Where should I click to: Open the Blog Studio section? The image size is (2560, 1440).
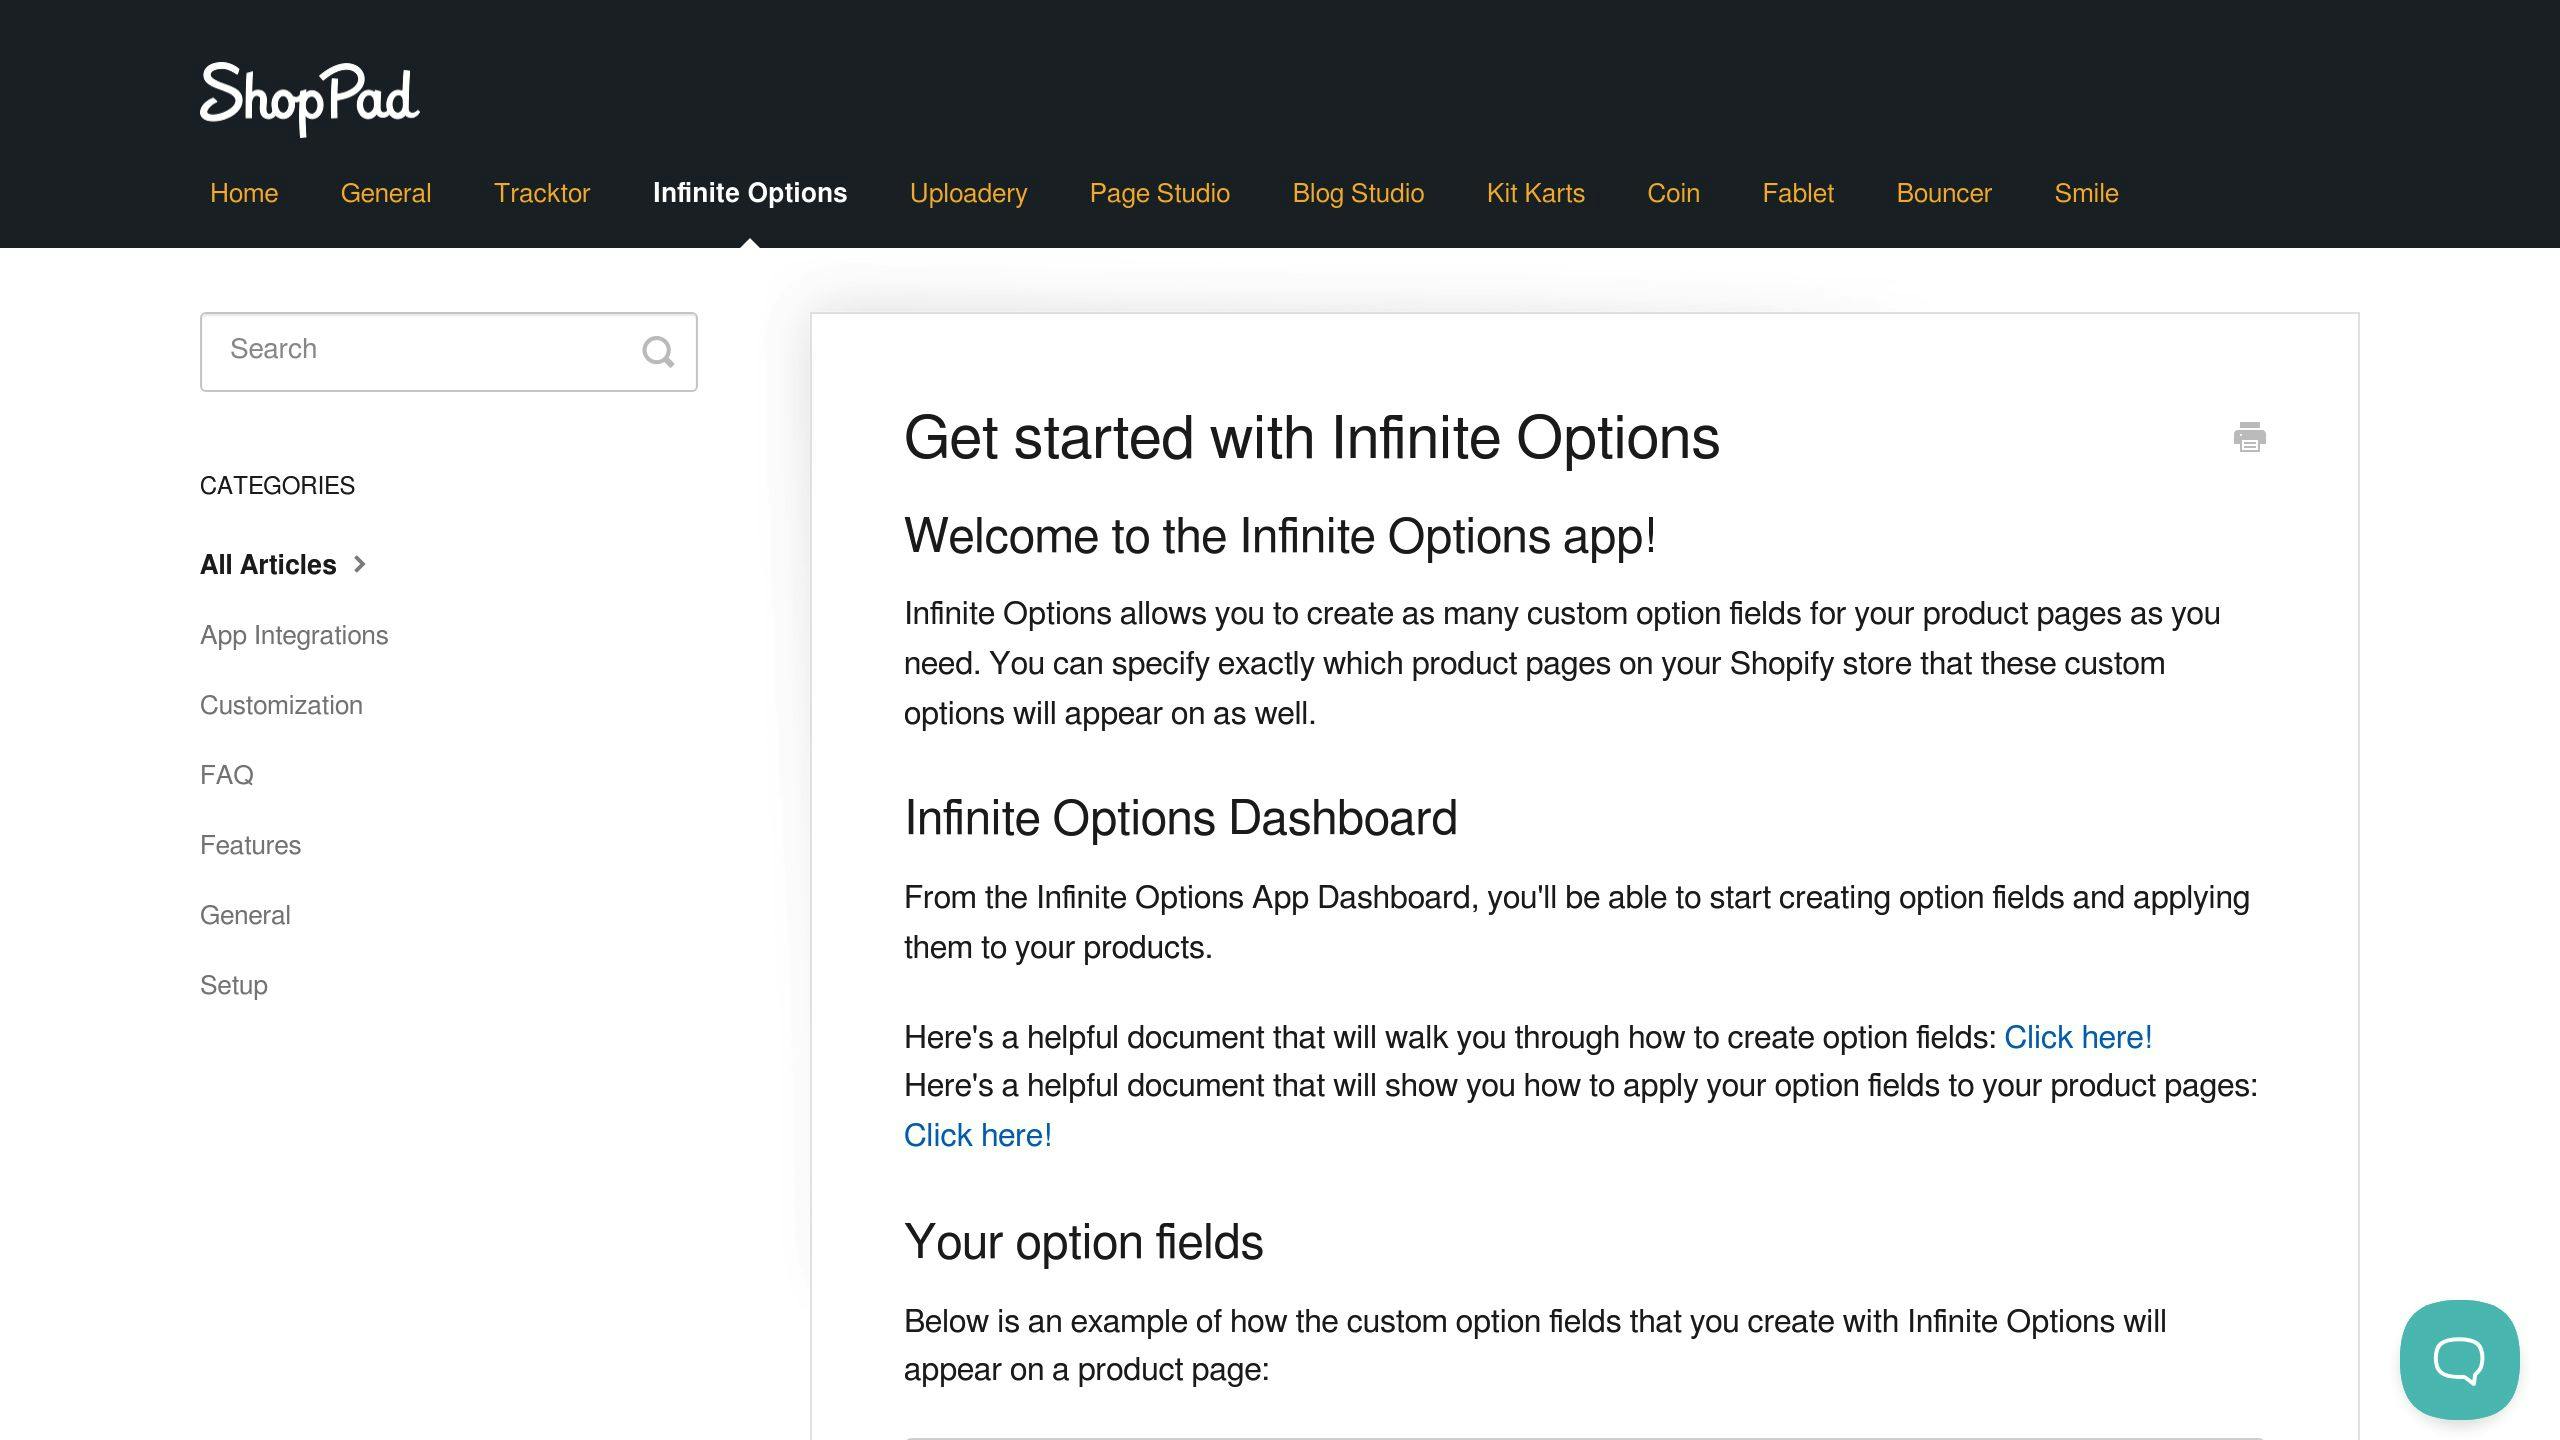click(1358, 193)
